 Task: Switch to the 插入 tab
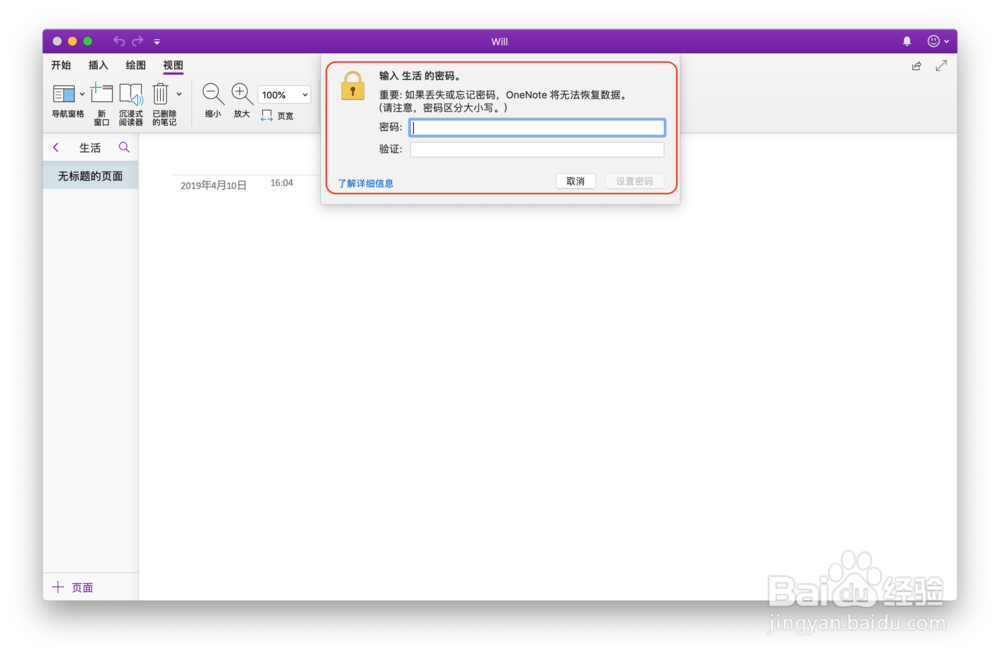click(98, 65)
